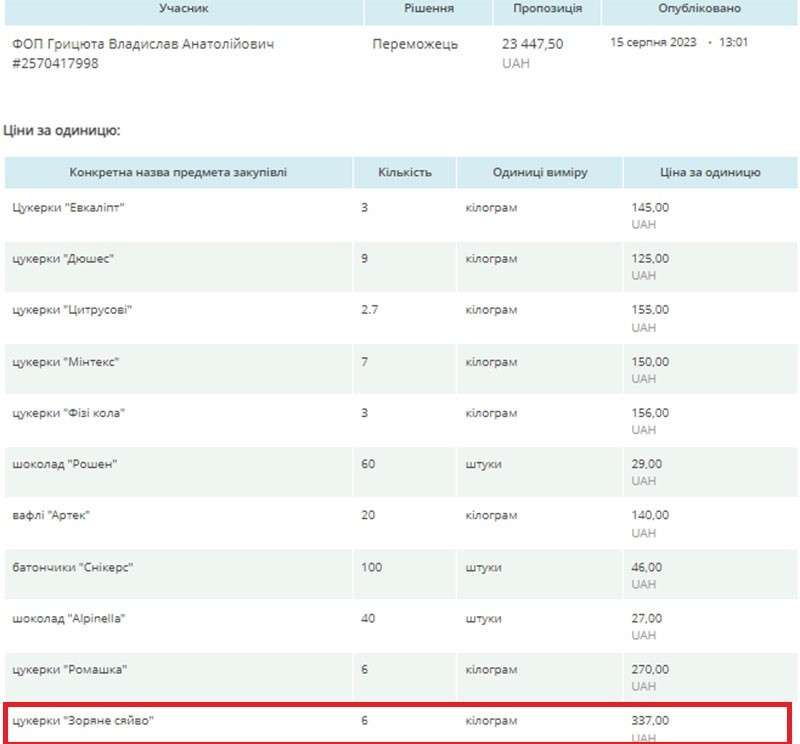The height and width of the screenshot is (744, 800).
Task: Click the Опубліковано column header
Action: [x=699, y=8]
